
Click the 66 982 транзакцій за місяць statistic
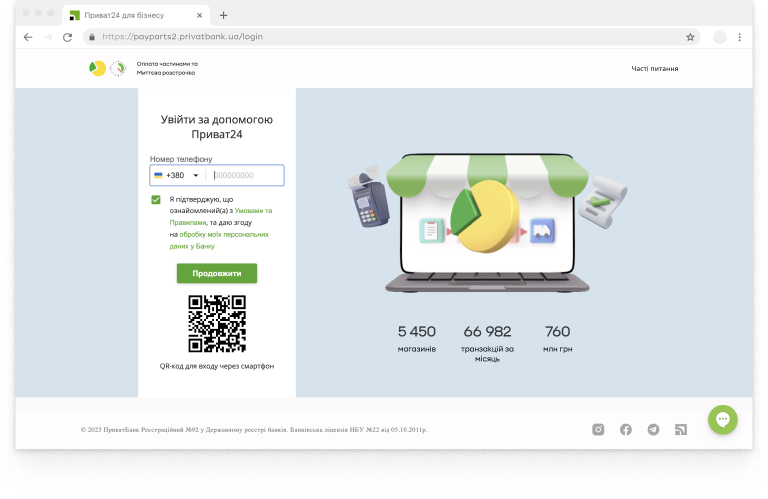pyautogui.click(x=487, y=343)
